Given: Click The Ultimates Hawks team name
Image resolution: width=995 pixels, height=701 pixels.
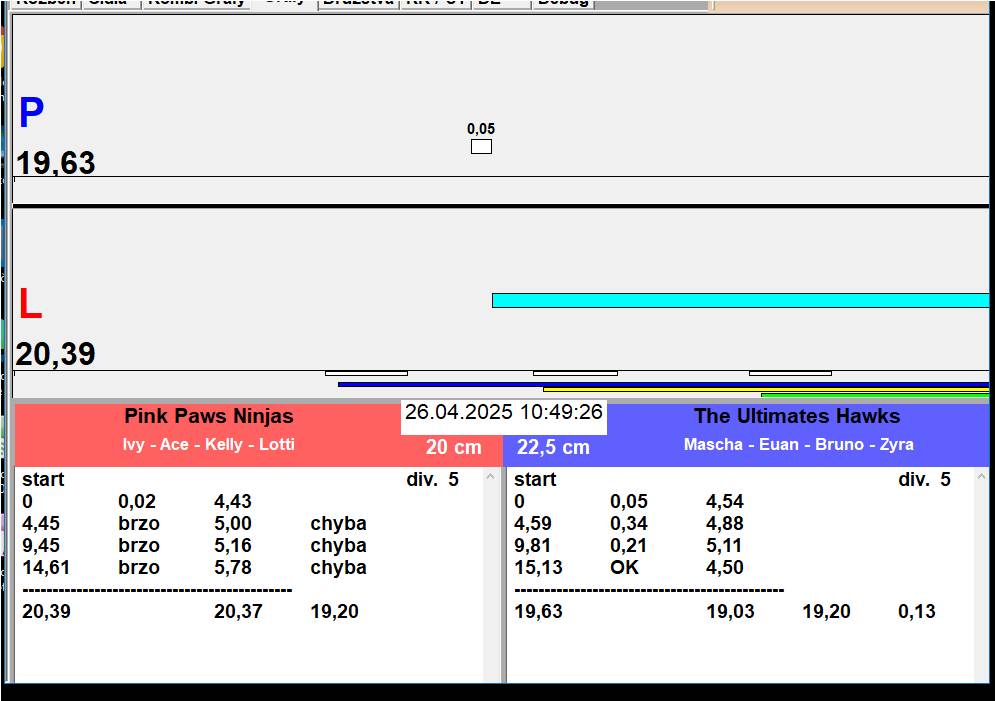Looking at the screenshot, I should [x=797, y=416].
